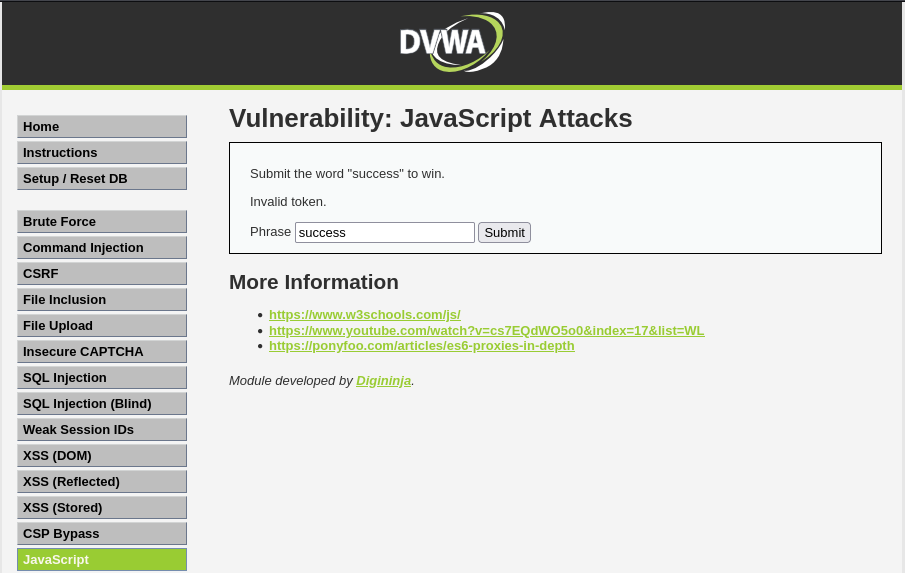Viewport: 905px width, 573px height.
Task: Open the CSP Bypass module
Action: click(x=101, y=534)
